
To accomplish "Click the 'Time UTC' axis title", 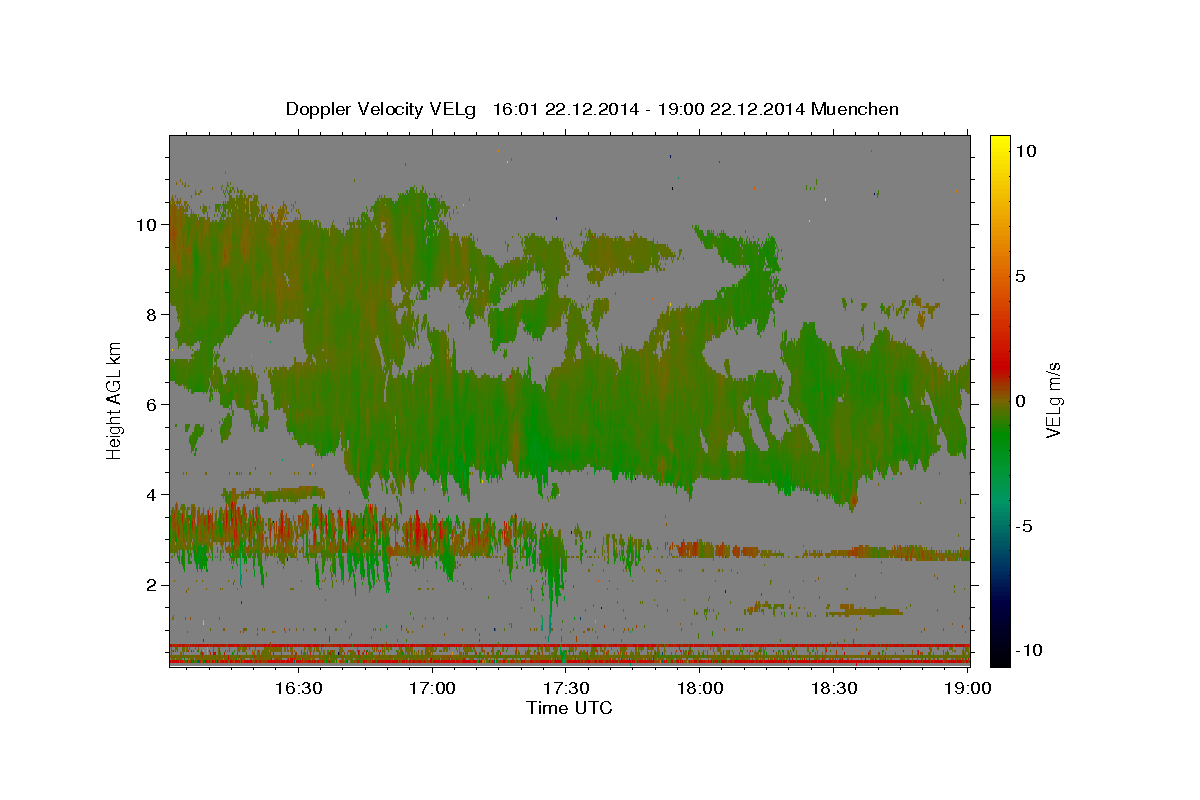I will [x=569, y=708].
